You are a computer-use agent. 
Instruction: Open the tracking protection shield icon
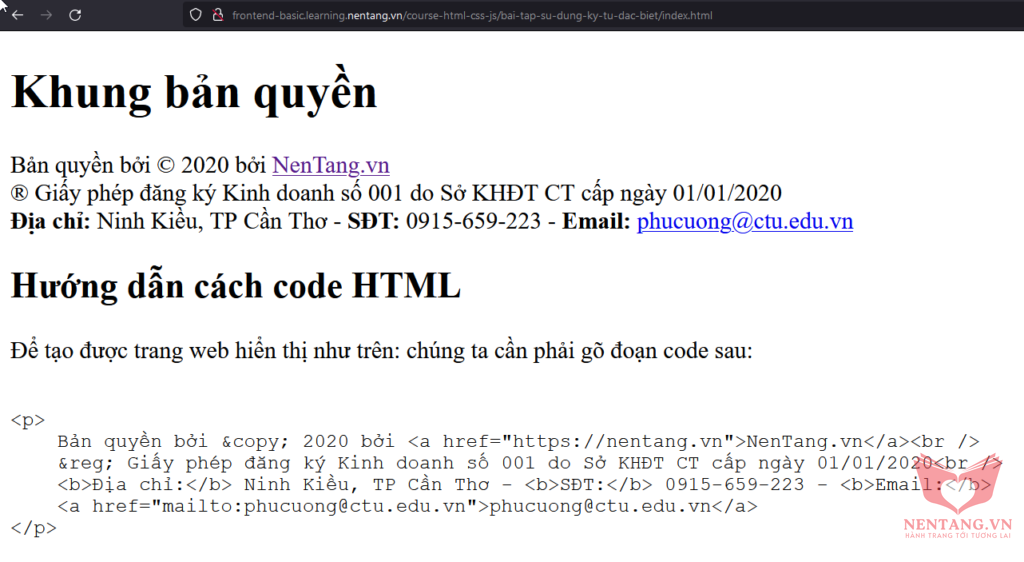click(195, 15)
